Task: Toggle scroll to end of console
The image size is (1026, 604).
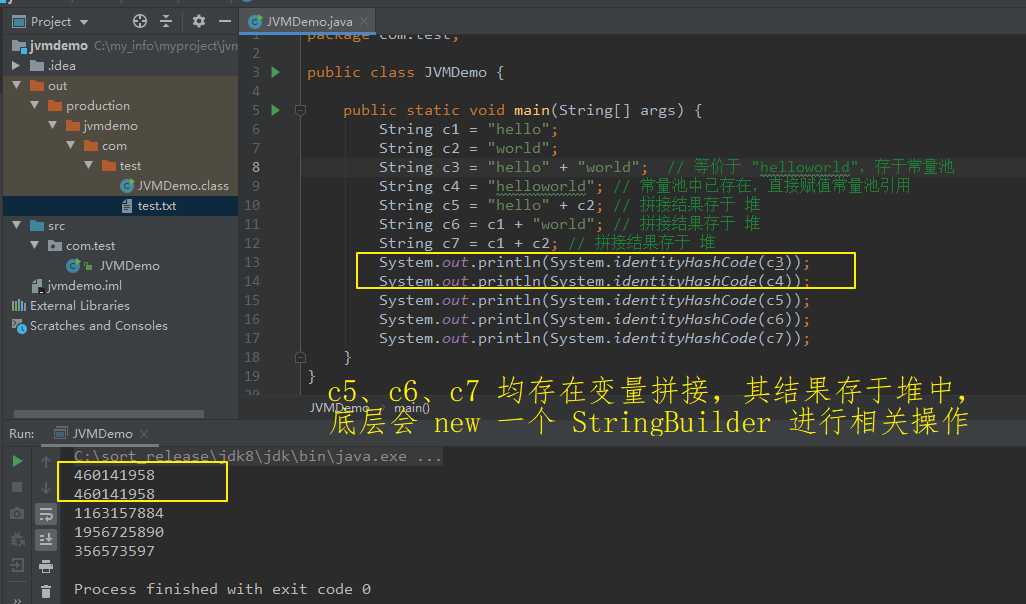Action: 46,540
